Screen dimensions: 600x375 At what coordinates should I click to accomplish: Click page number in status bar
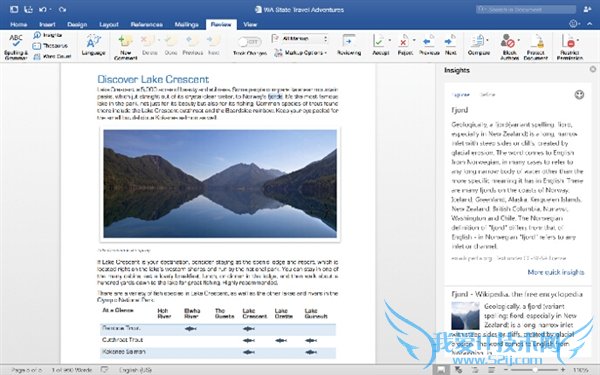pos(26,370)
